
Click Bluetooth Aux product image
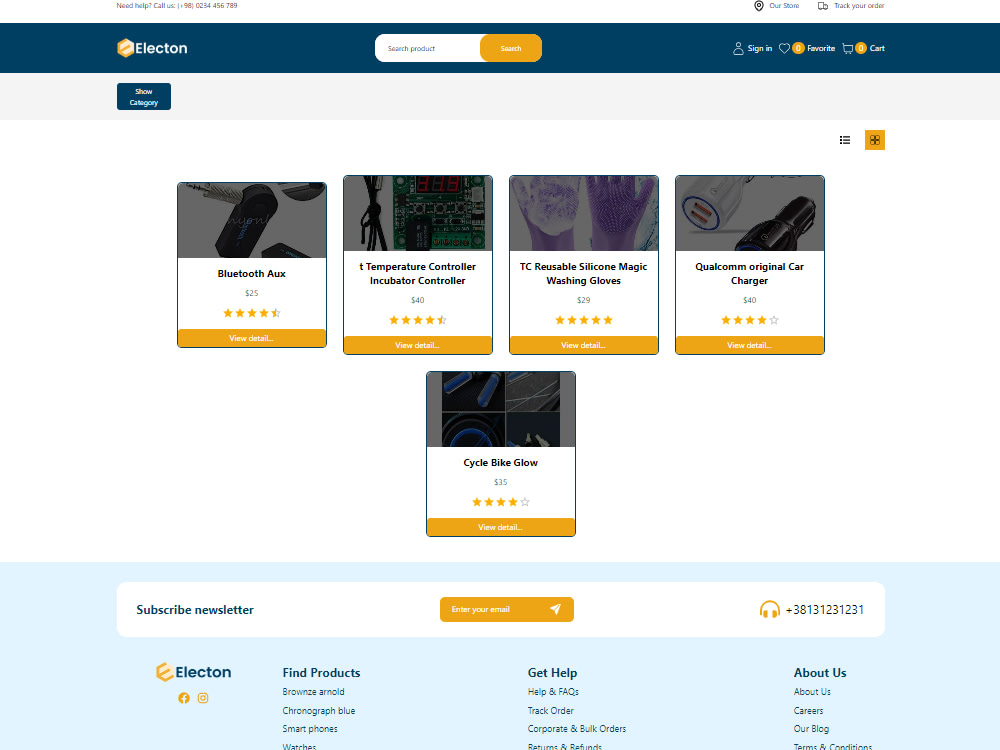pyautogui.click(x=252, y=221)
